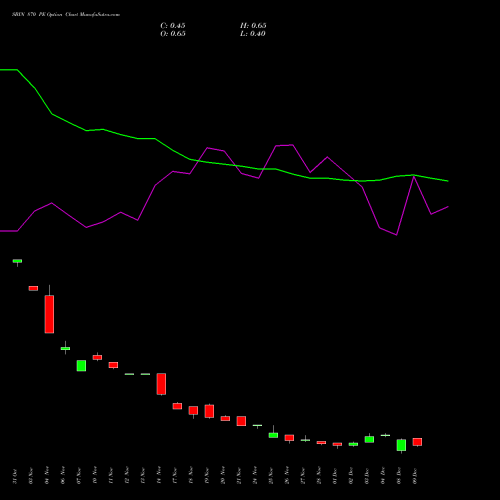Click the "14 Nov" date axis label
This screenshot has width=500, height=500.
(159, 475)
